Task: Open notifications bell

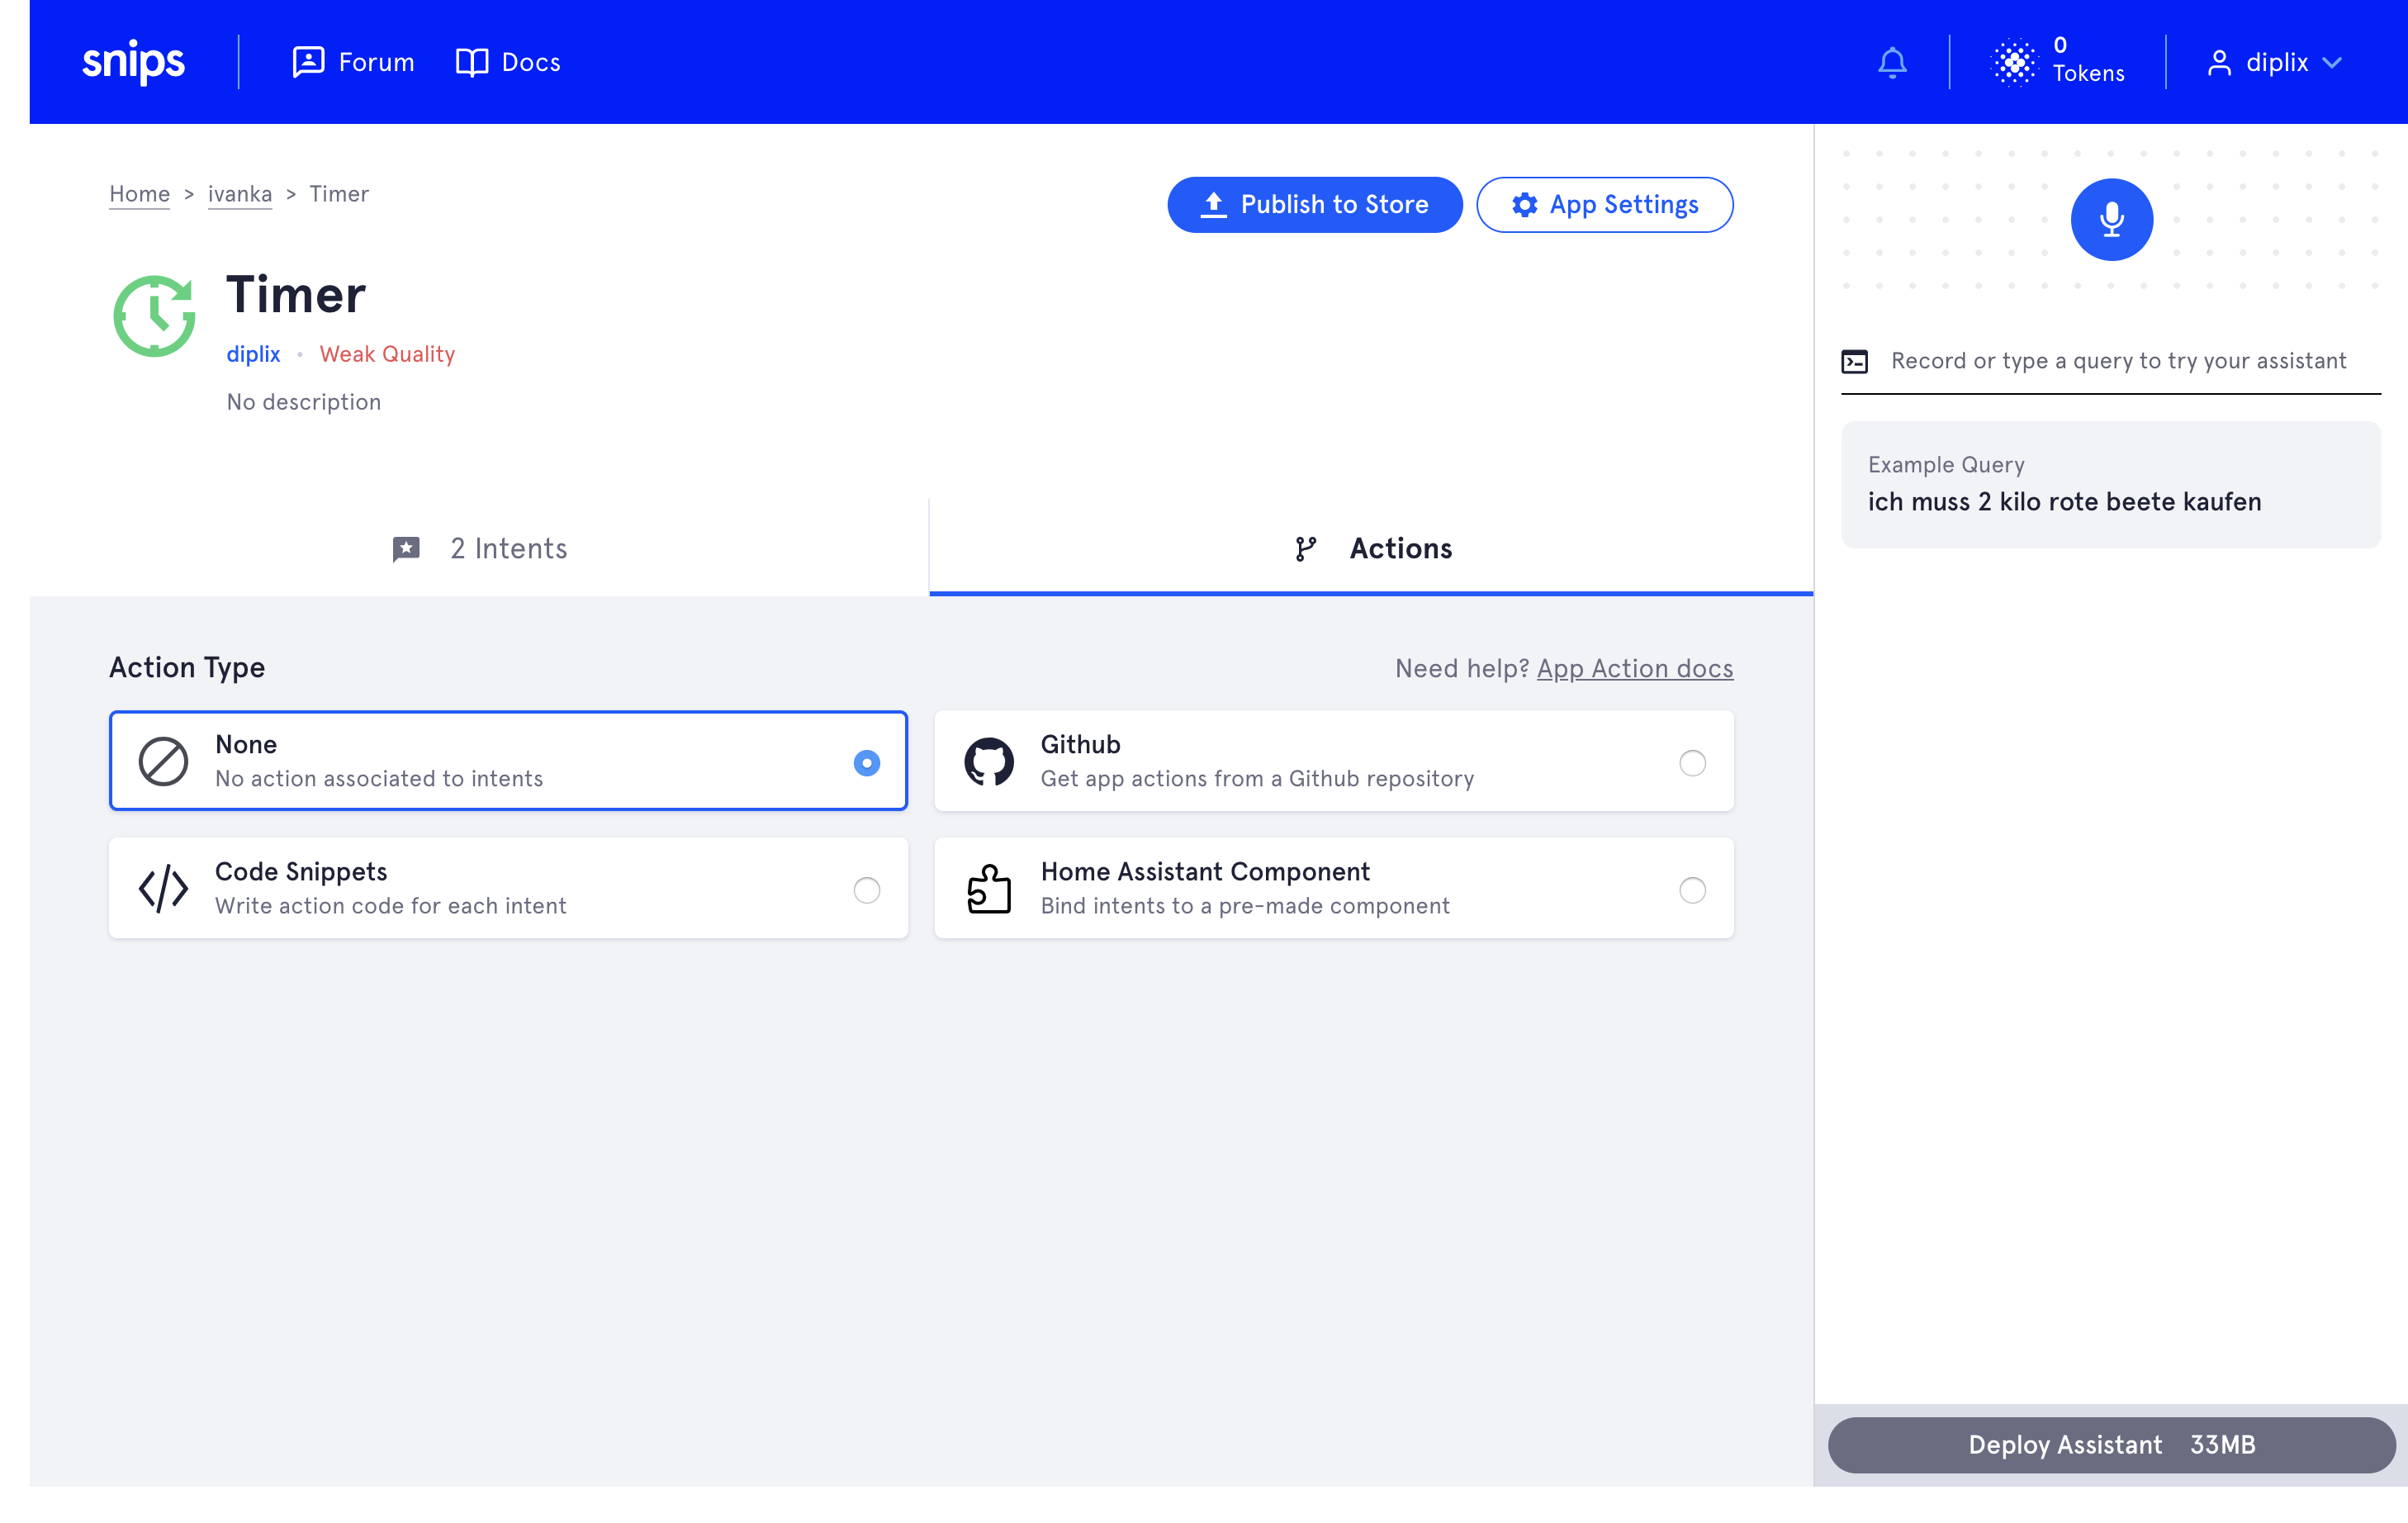Action: [1892, 62]
